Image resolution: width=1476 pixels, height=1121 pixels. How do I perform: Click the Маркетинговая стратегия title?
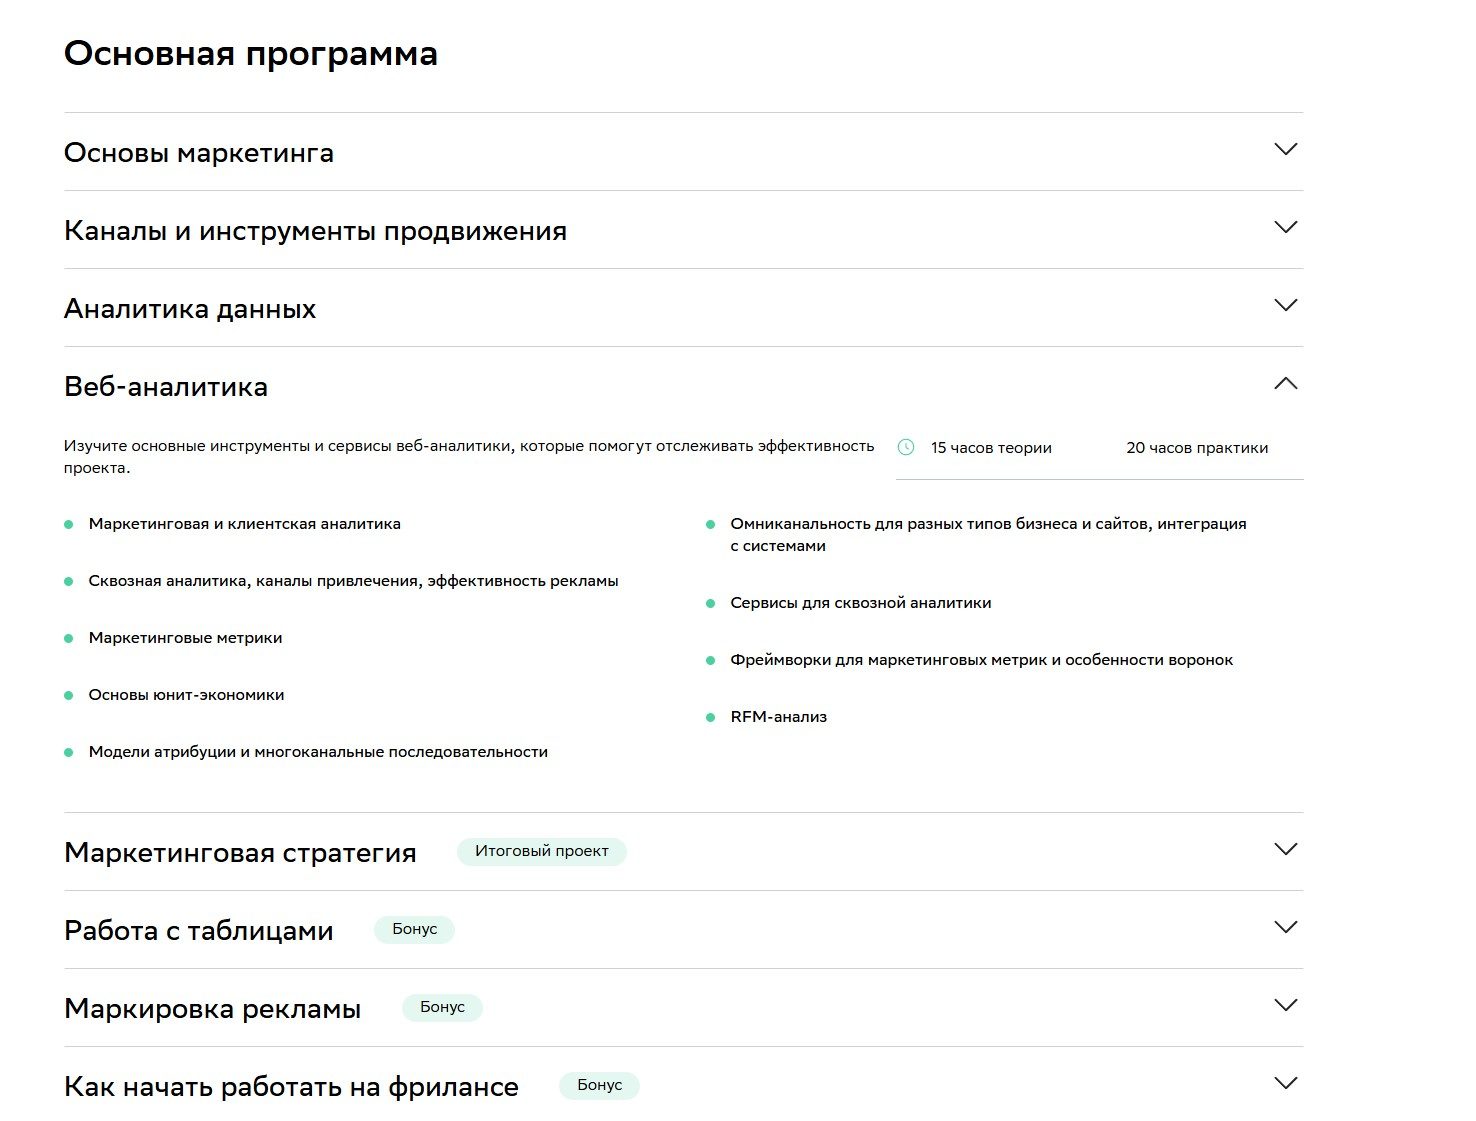click(240, 853)
